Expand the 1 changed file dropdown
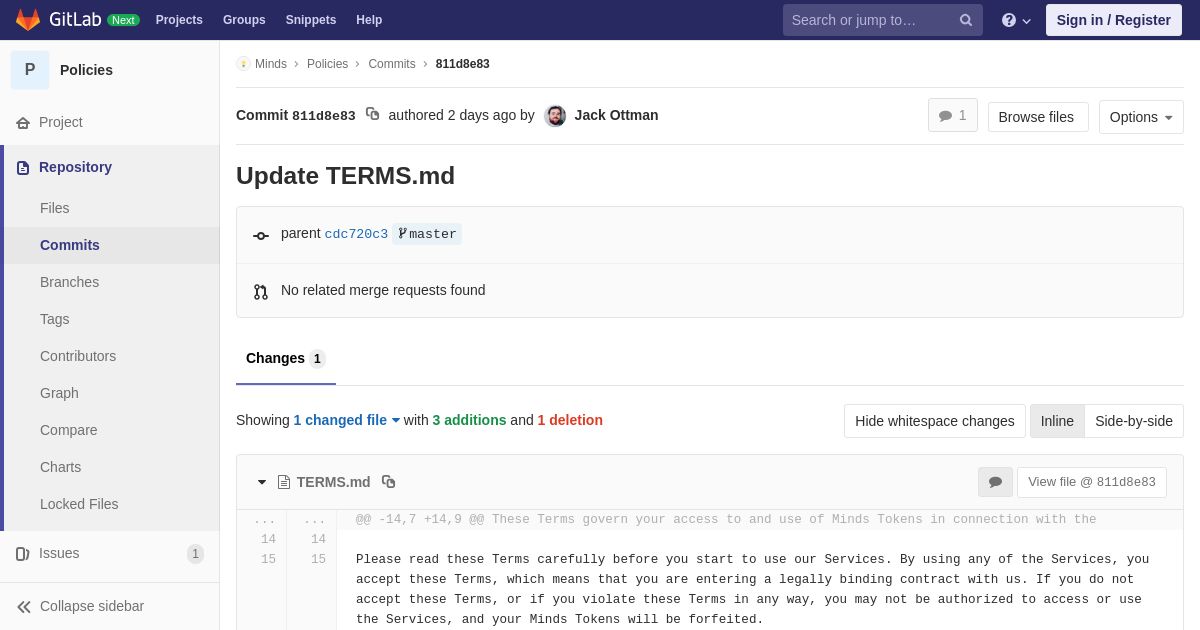Image resolution: width=1200 pixels, height=630 pixels. (347, 420)
